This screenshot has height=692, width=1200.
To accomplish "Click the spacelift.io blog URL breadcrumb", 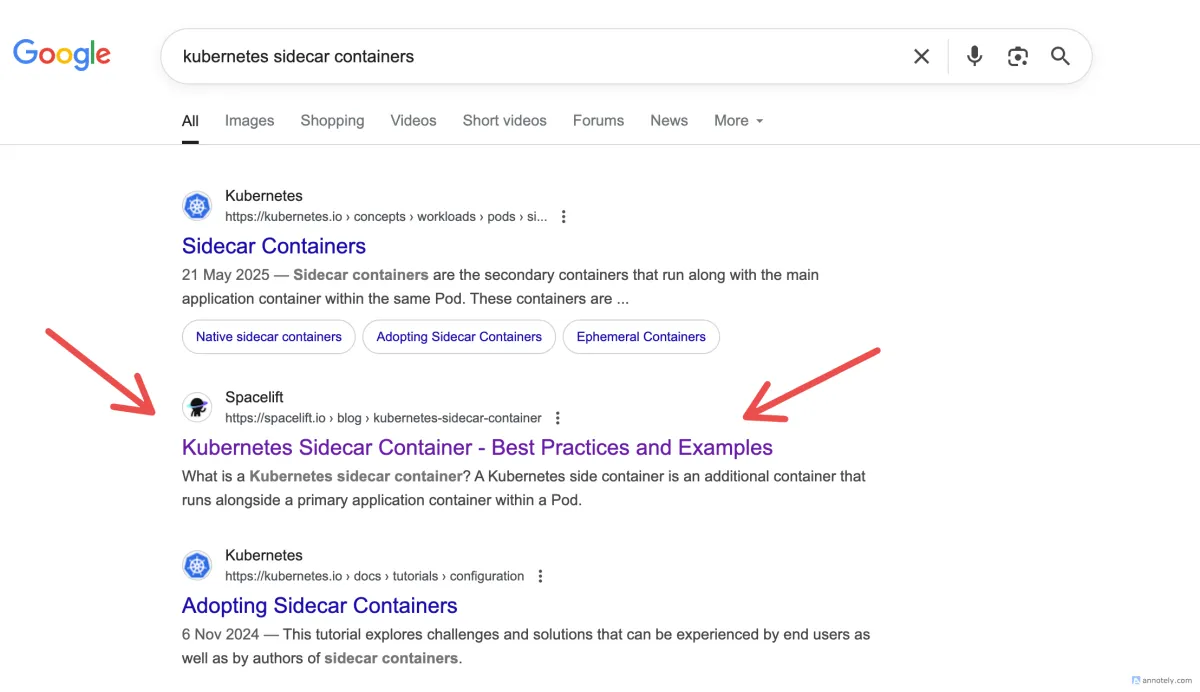I will 383,418.
